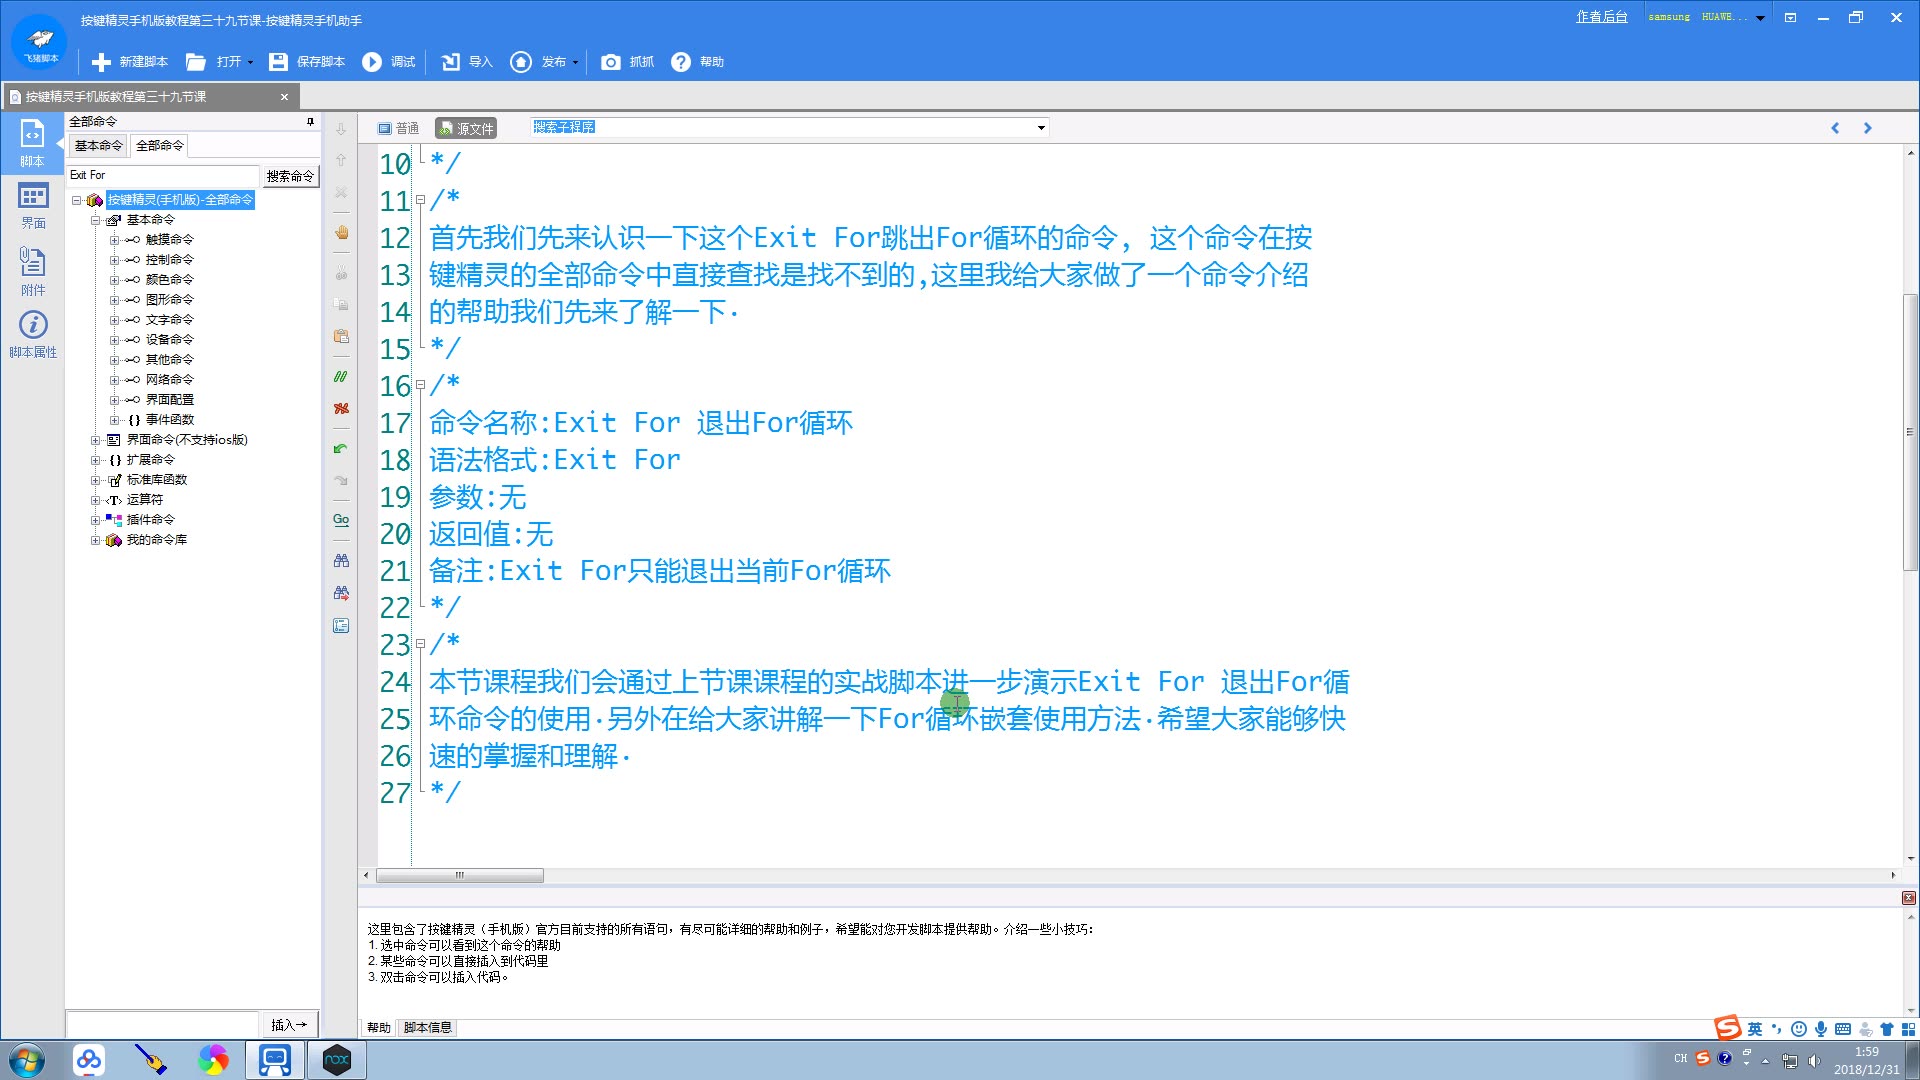The width and height of the screenshot is (1920, 1080).
Task: Open the 脚本 sidebar panel
Action: [32, 142]
